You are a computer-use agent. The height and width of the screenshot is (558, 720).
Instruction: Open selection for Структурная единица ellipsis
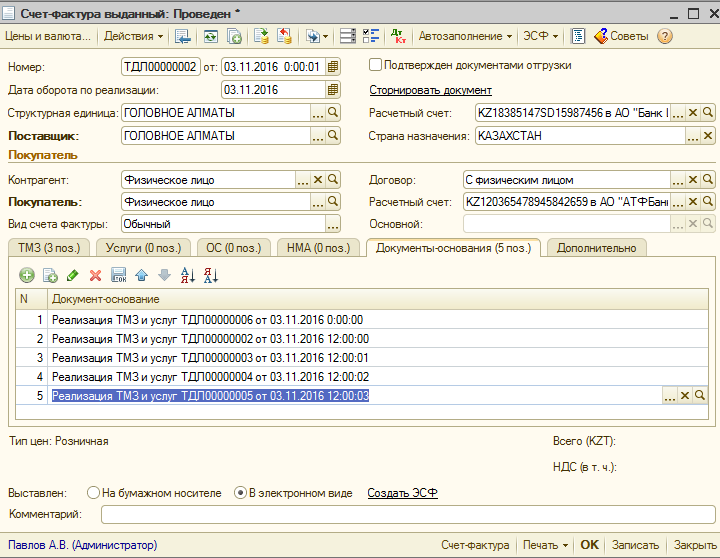tap(318, 113)
